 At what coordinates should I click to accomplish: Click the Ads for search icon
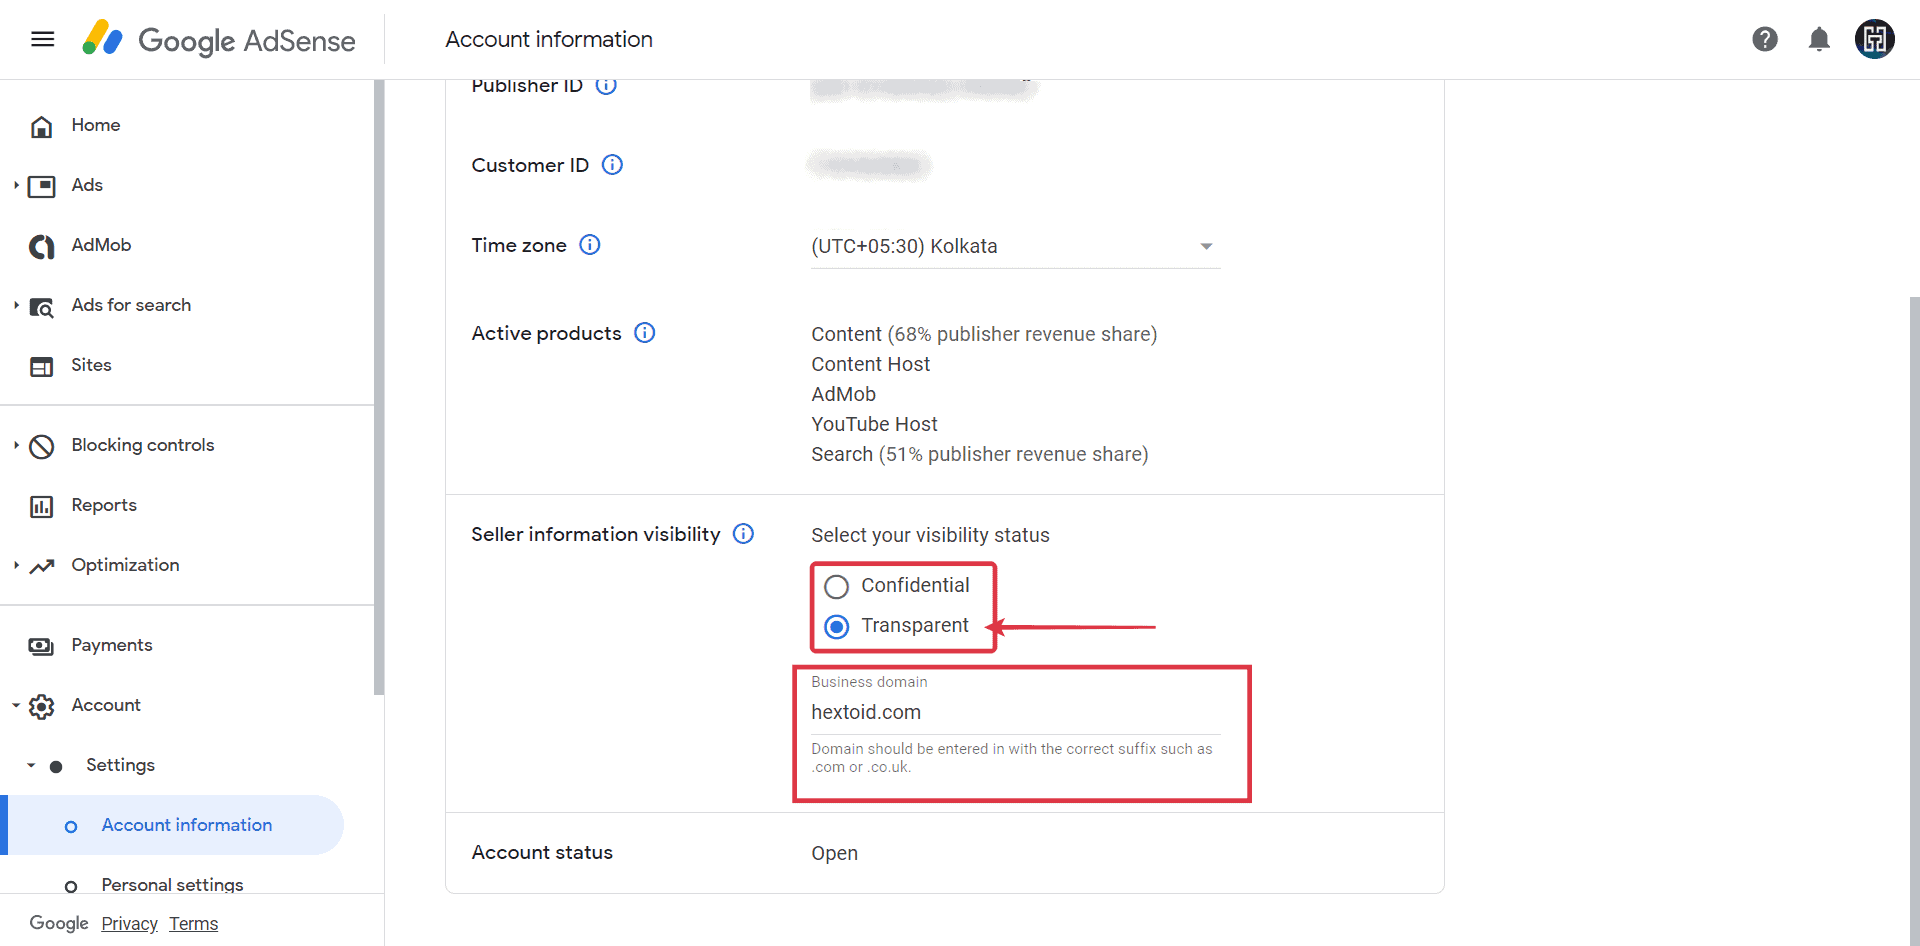click(41, 306)
